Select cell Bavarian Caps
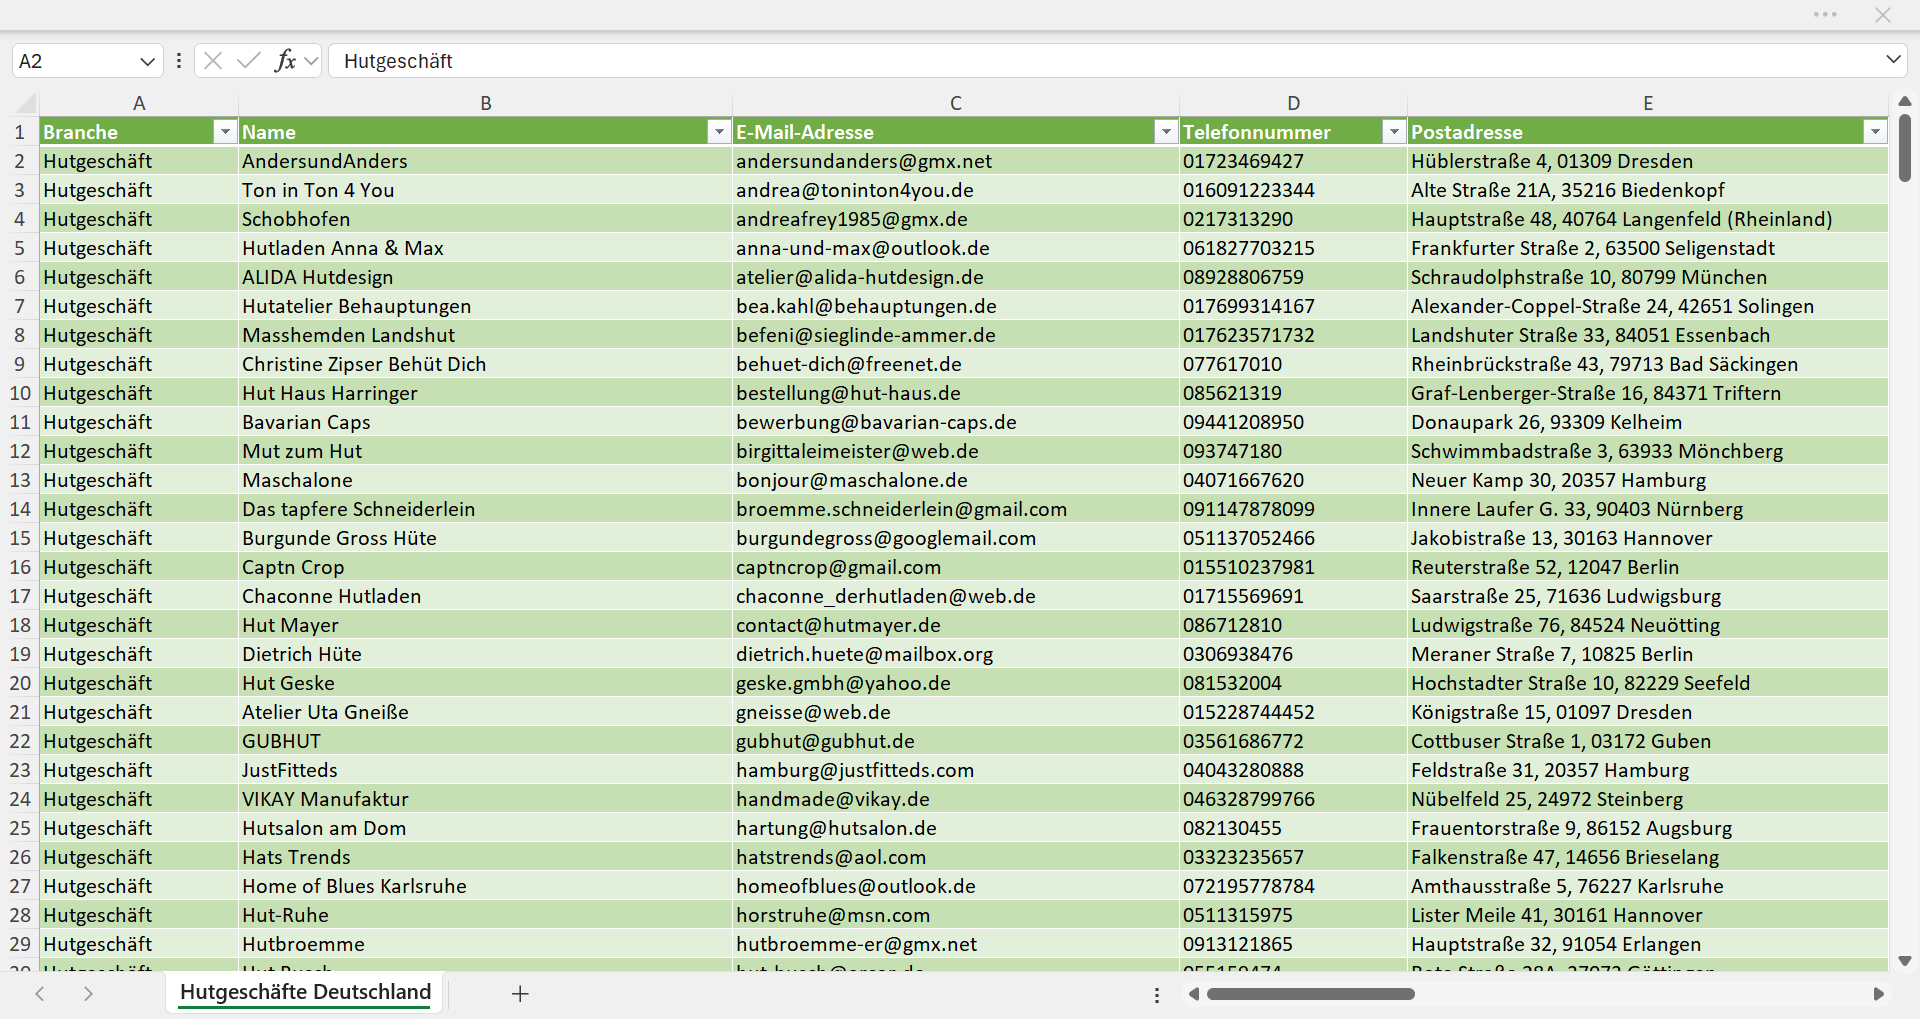This screenshot has width=1920, height=1019. pyautogui.click(x=485, y=422)
